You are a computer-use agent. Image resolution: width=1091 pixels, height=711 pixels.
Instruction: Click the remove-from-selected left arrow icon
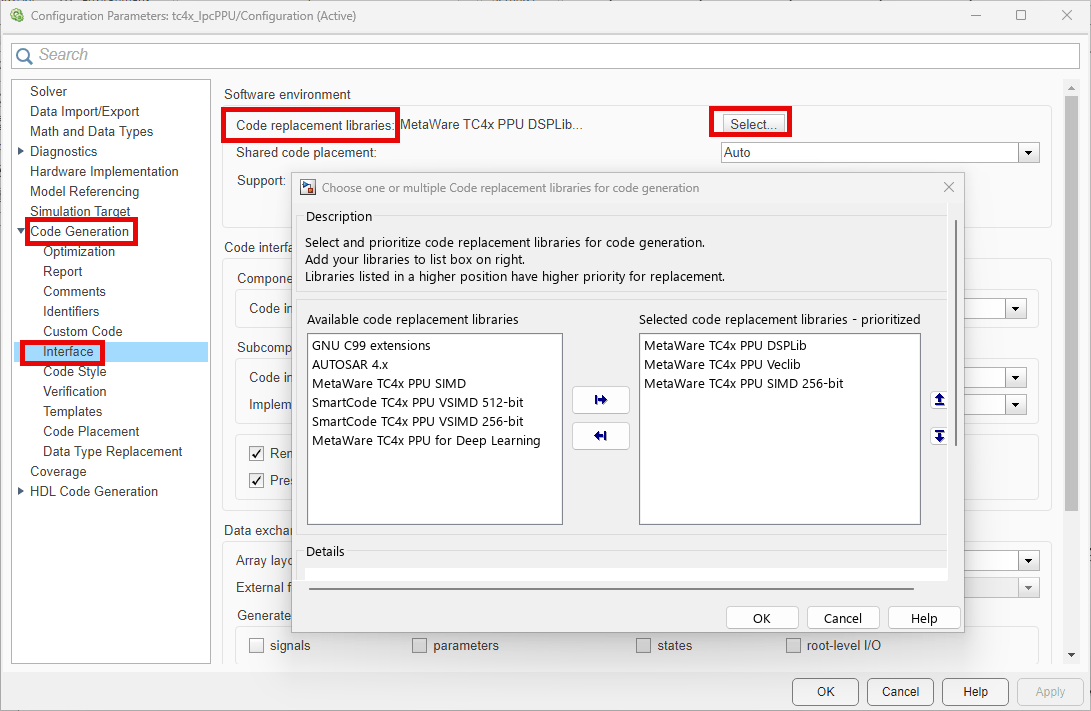click(600, 436)
